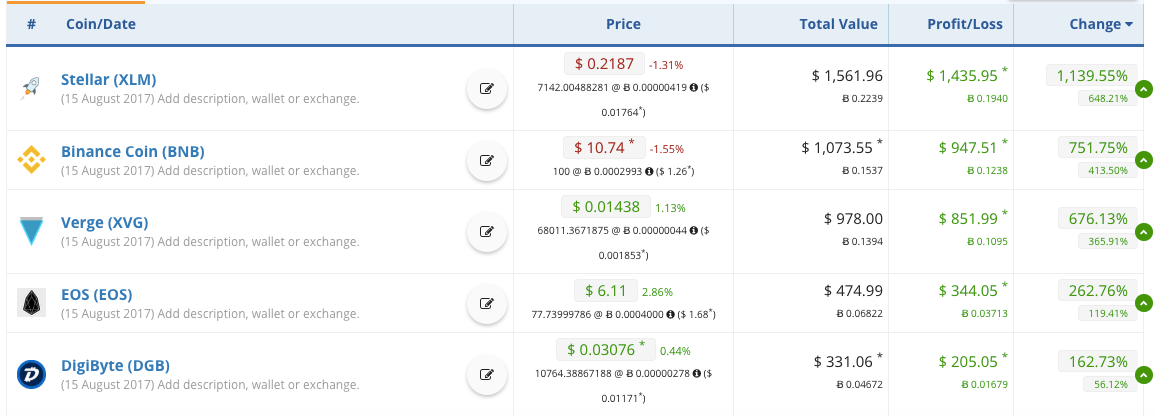Click the -1.31% price change for Stellar
Screen dimensions: 1155x416
coord(666,66)
